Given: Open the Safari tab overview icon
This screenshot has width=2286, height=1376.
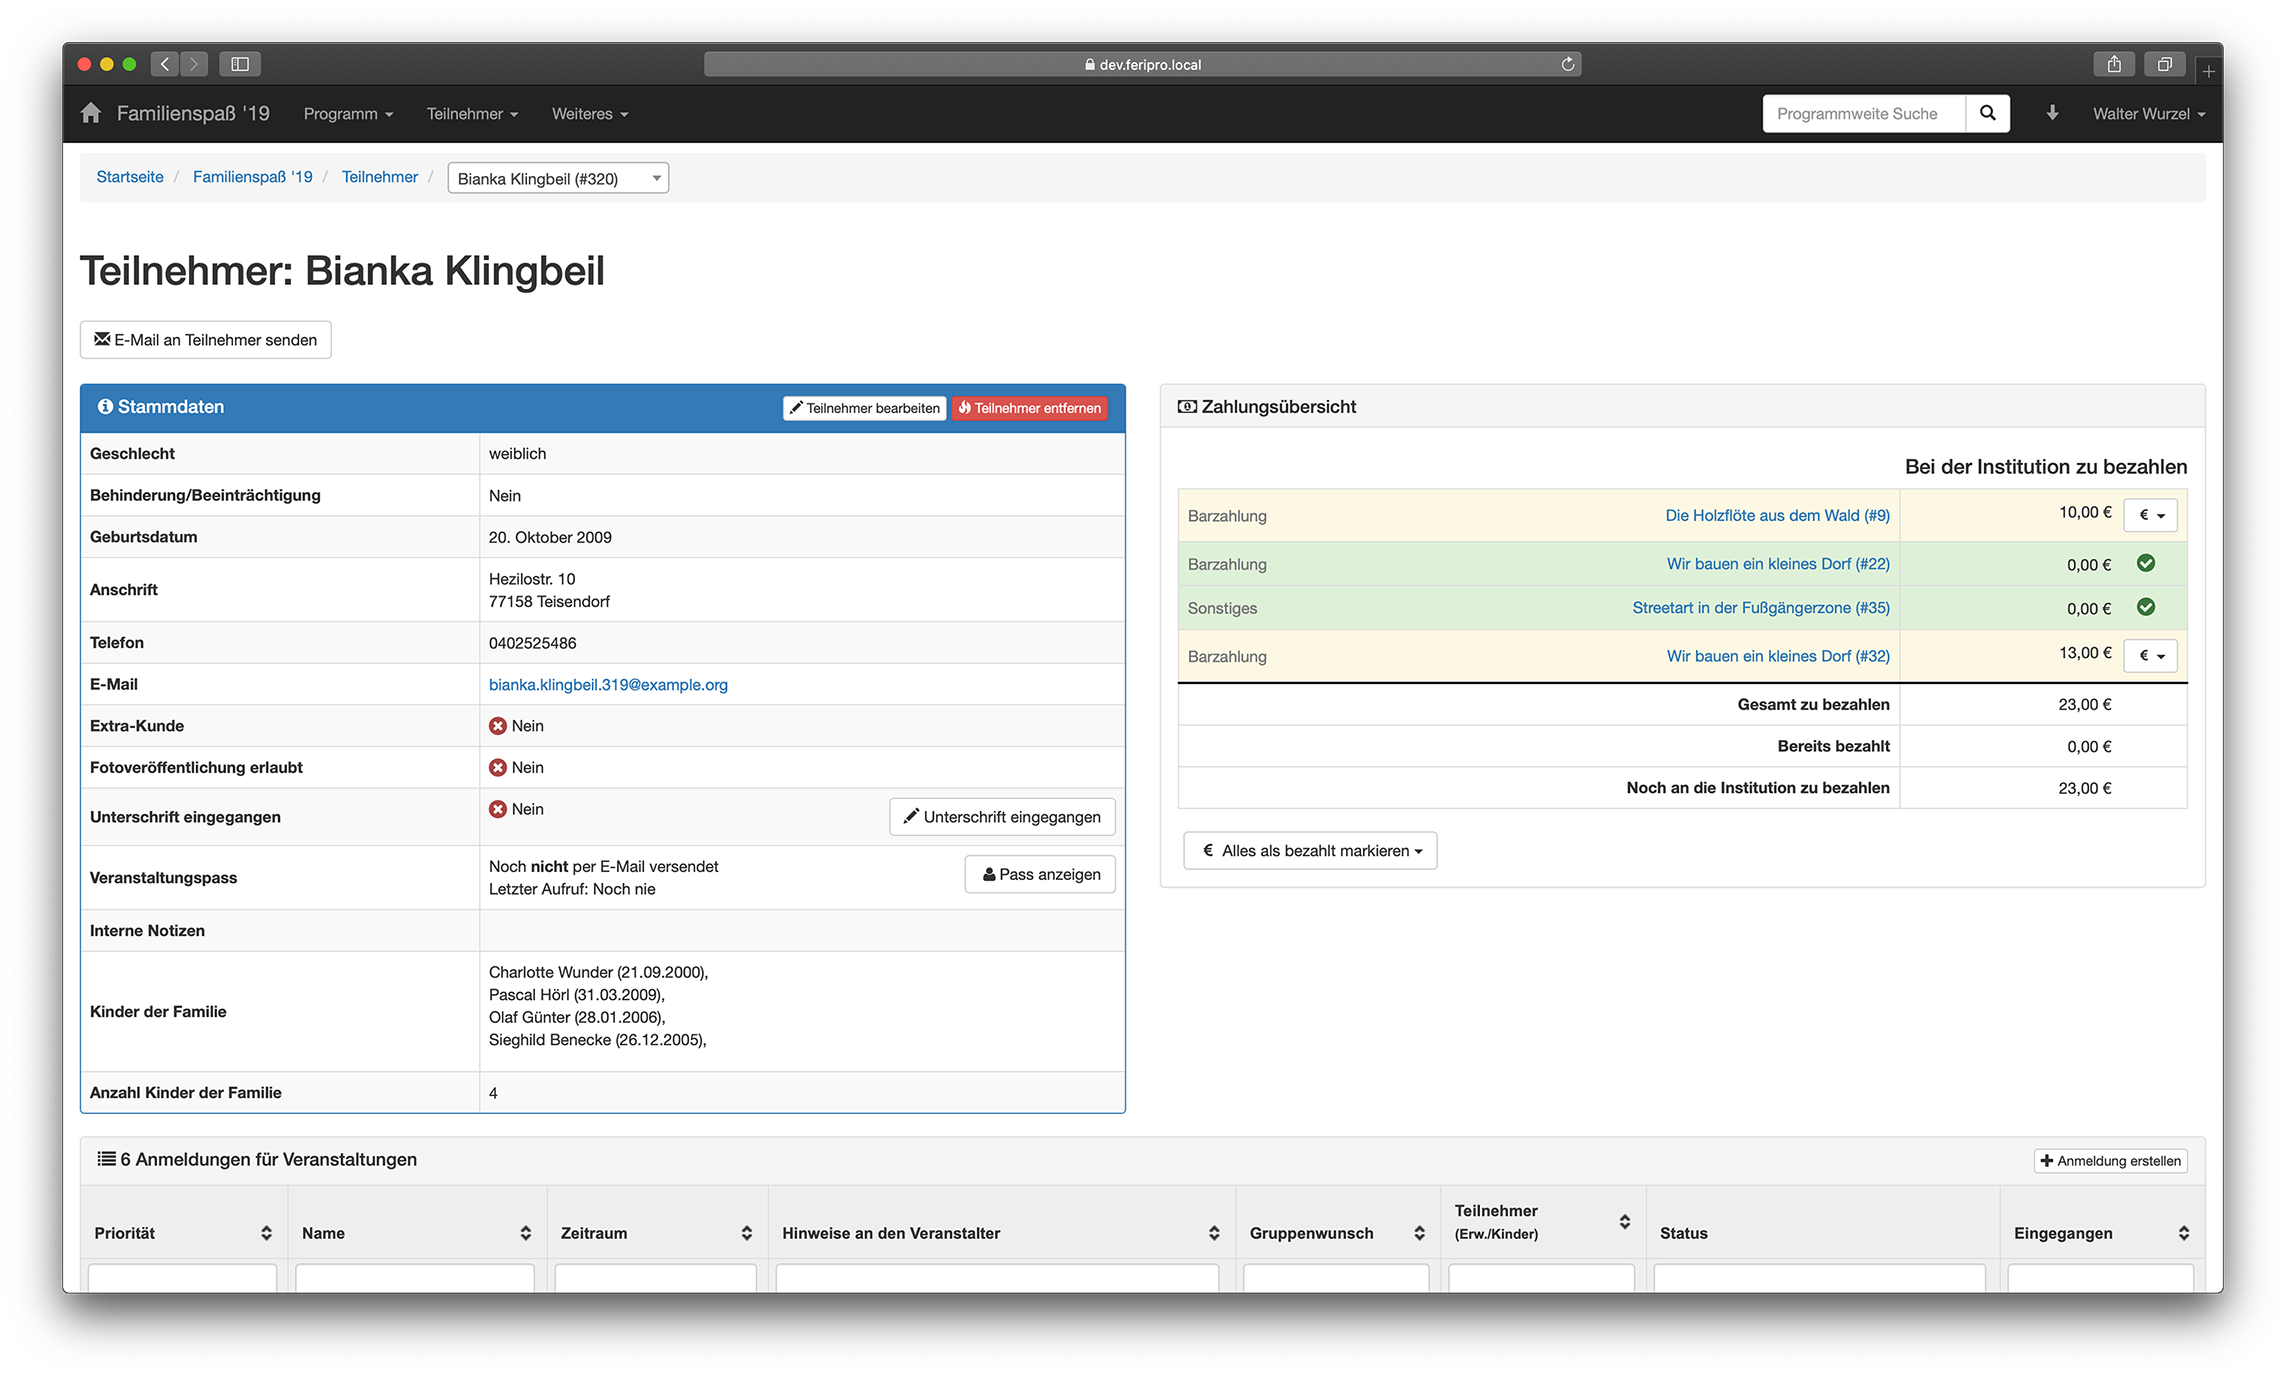Looking at the screenshot, I should 2164,64.
